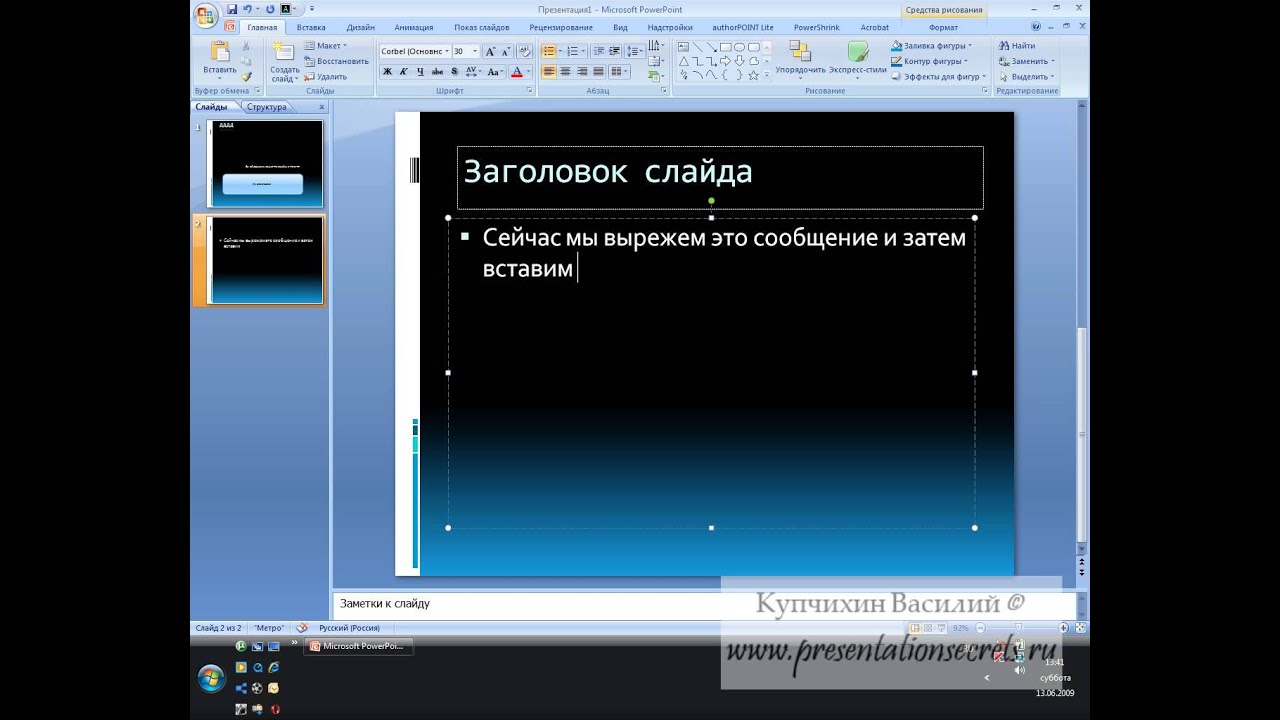
Task: Open the Экспресс-стили quick styles gallery
Action: (x=858, y=60)
